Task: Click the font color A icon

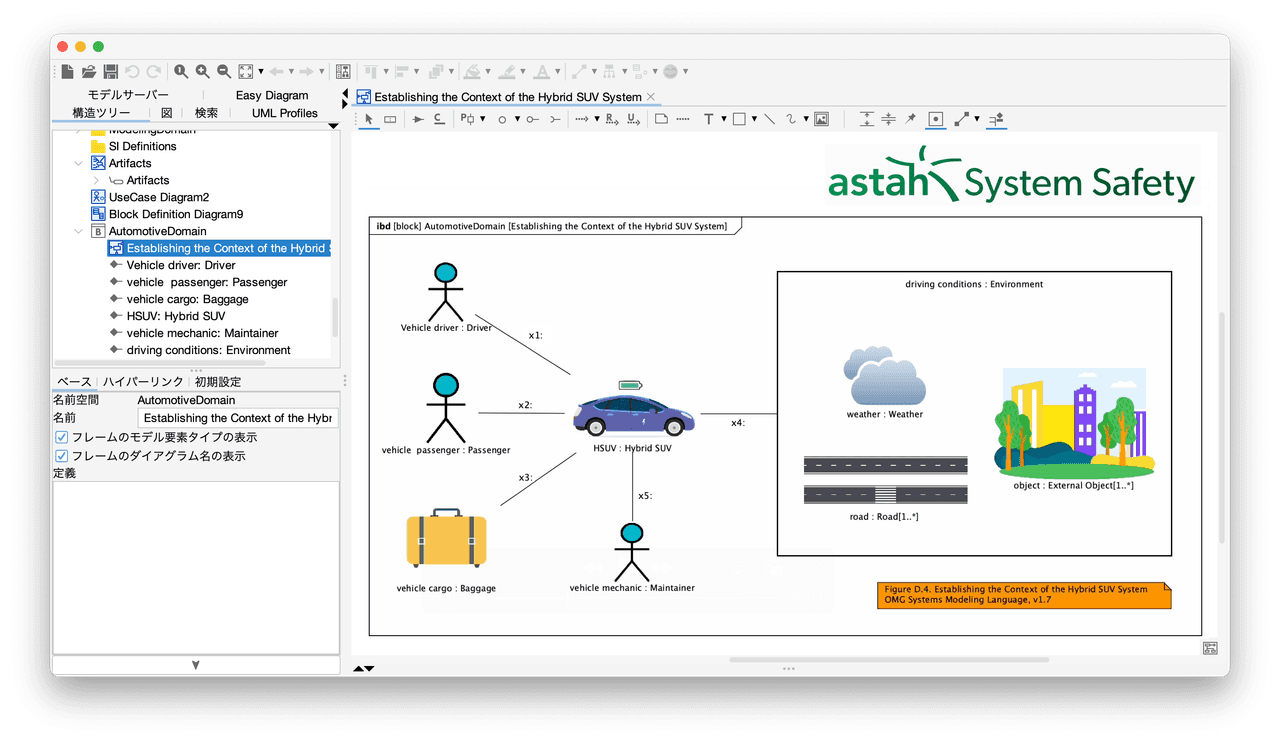Action: (541, 71)
